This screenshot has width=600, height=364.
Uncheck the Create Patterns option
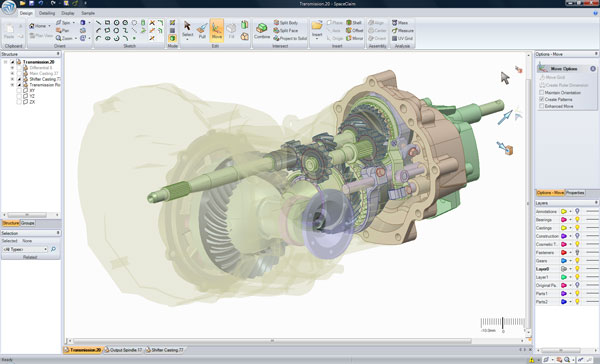click(x=541, y=99)
